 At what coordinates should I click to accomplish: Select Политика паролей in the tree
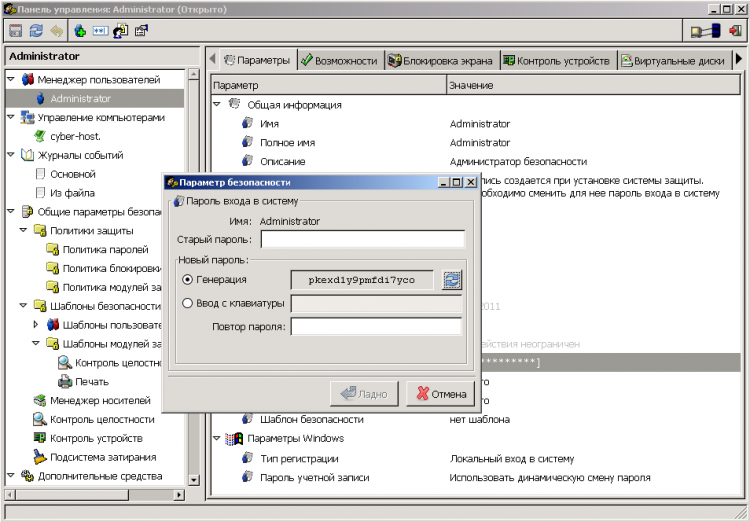click(106, 249)
